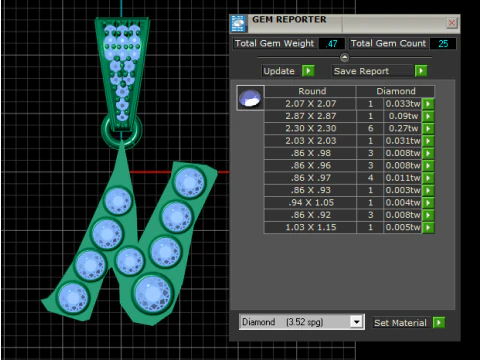The image size is (480, 360).
Task: Select the 2.07 X 2.07 size cell
Action: click(x=310, y=104)
